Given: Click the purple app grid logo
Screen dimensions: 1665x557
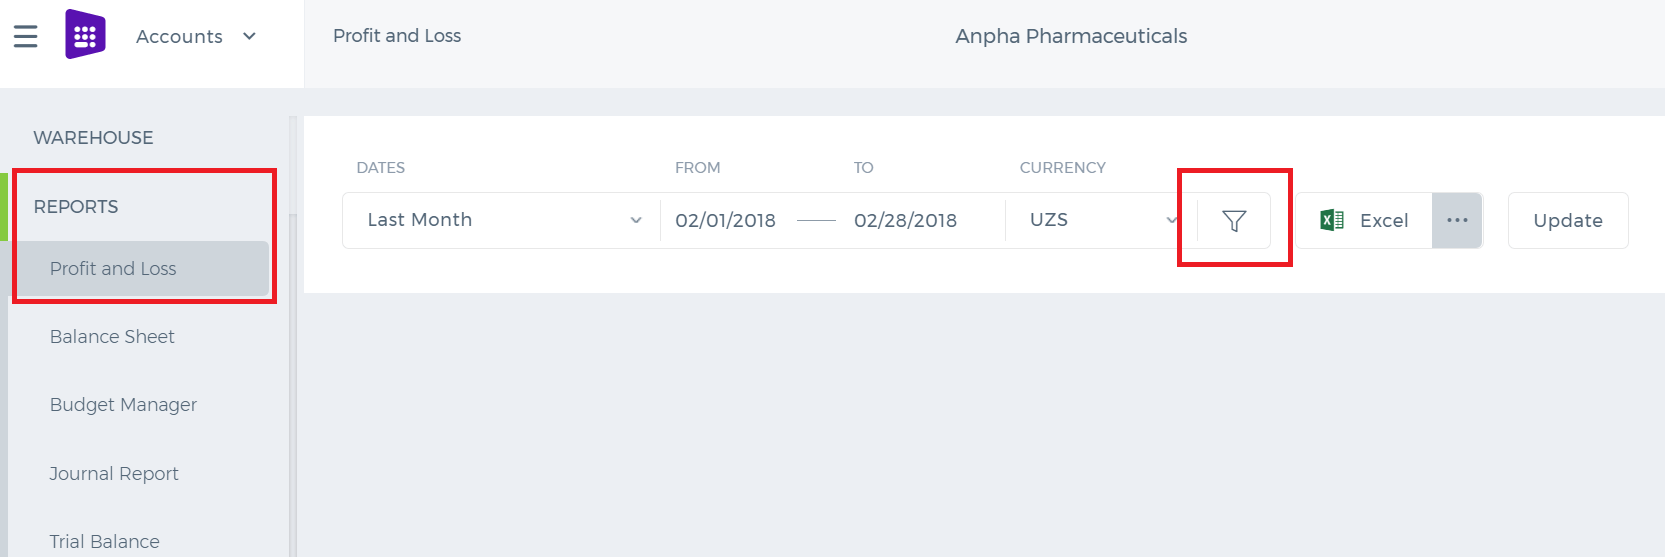Looking at the screenshot, I should tap(85, 35).
